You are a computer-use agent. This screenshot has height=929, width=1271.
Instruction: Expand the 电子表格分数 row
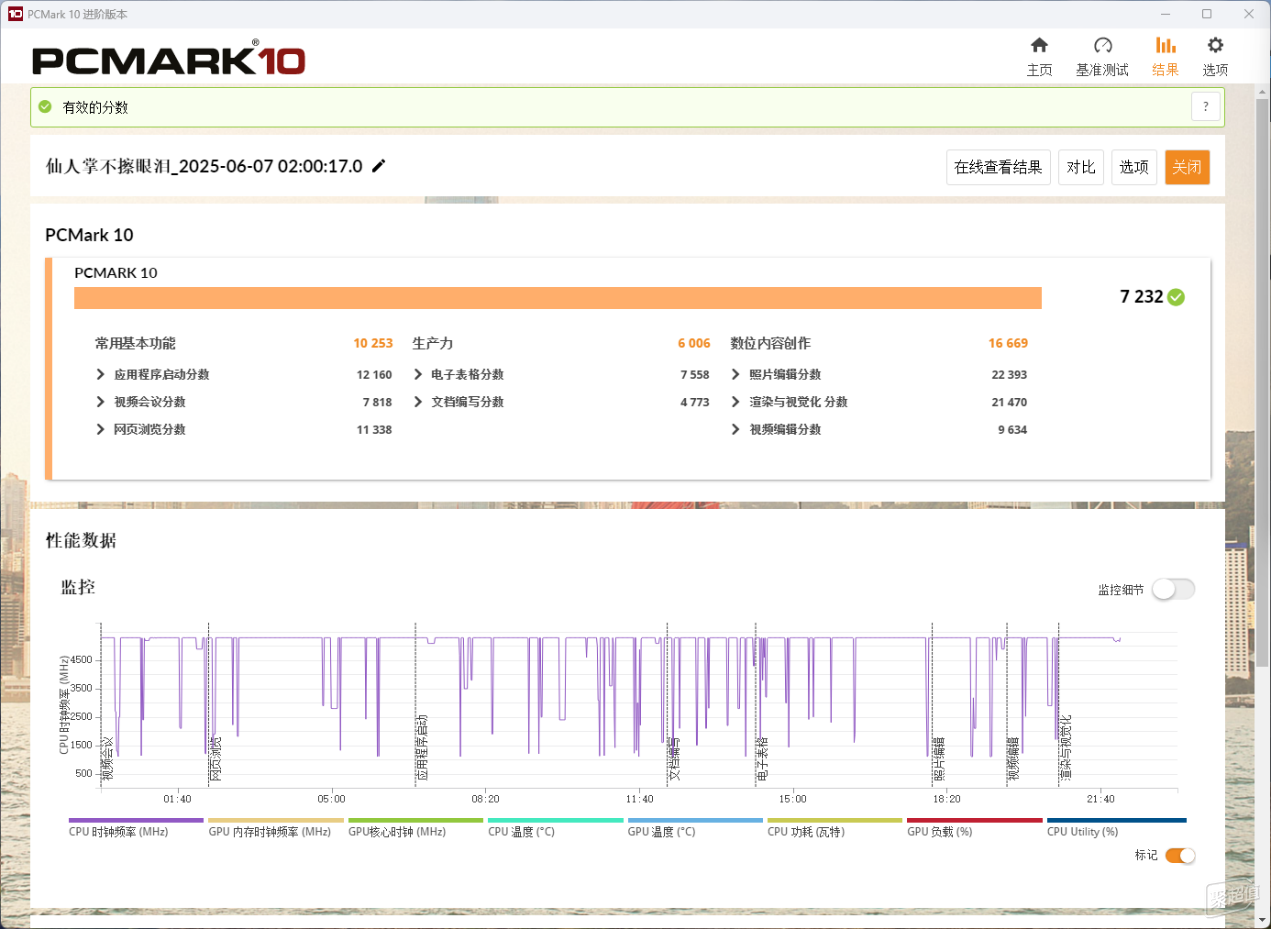coord(561,375)
